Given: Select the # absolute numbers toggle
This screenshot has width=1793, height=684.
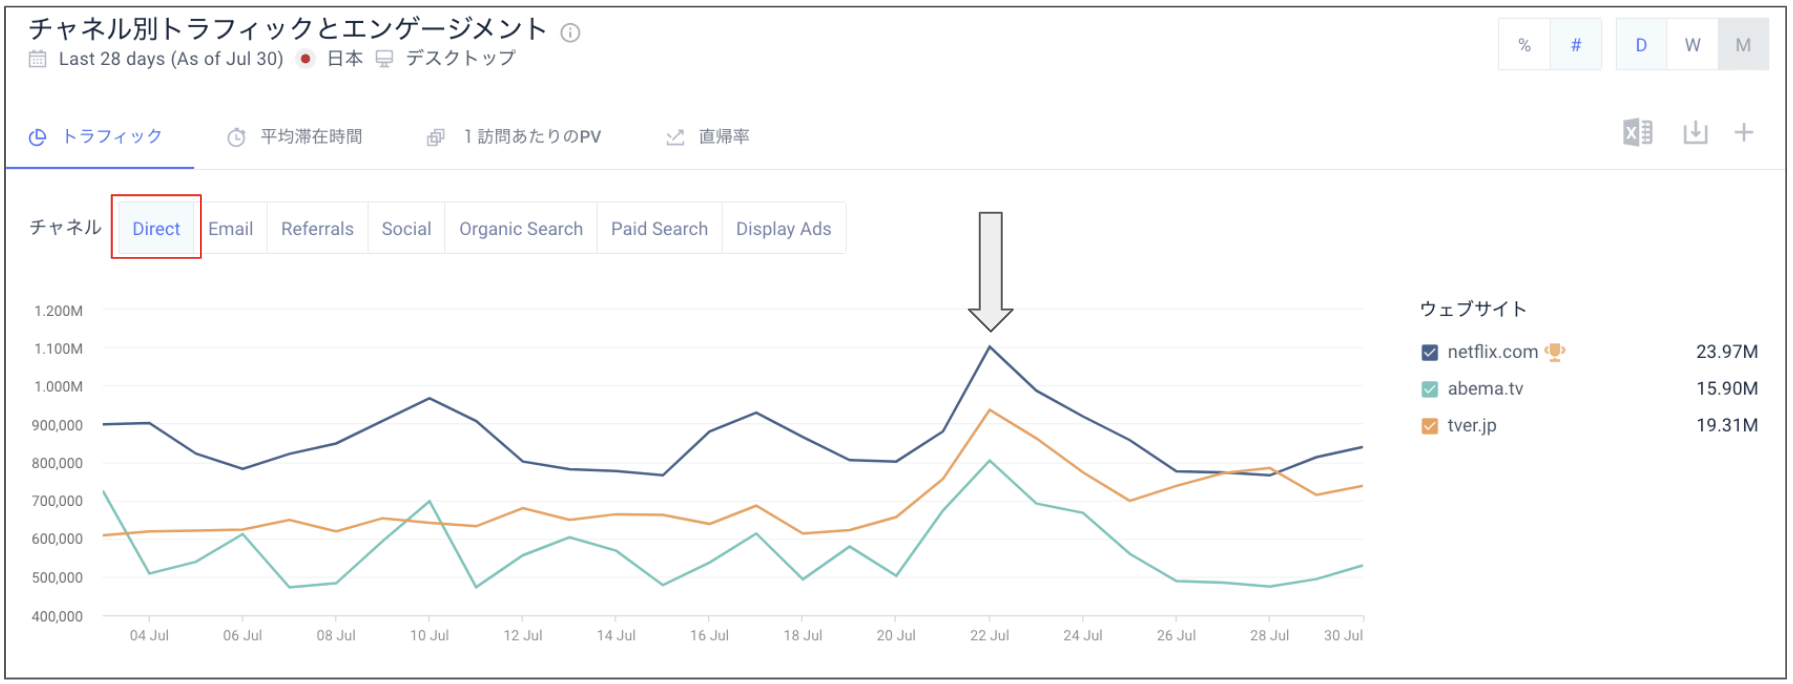Looking at the screenshot, I should click(x=1576, y=45).
